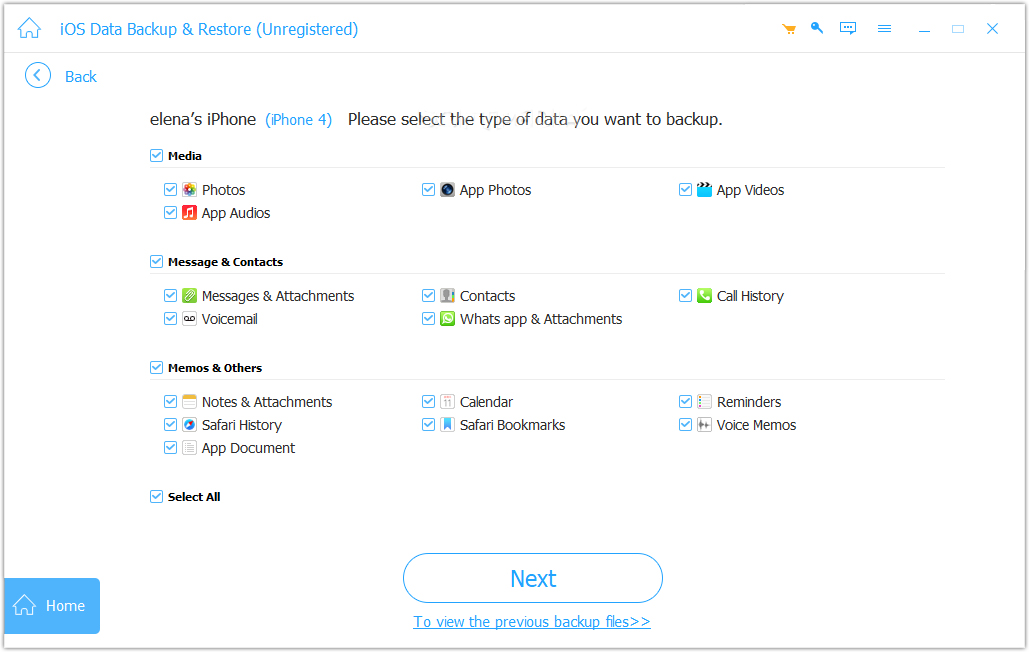Open the hamburger menu in title bar
This screenshot has height=652, width=1029.
click(884, 29)
